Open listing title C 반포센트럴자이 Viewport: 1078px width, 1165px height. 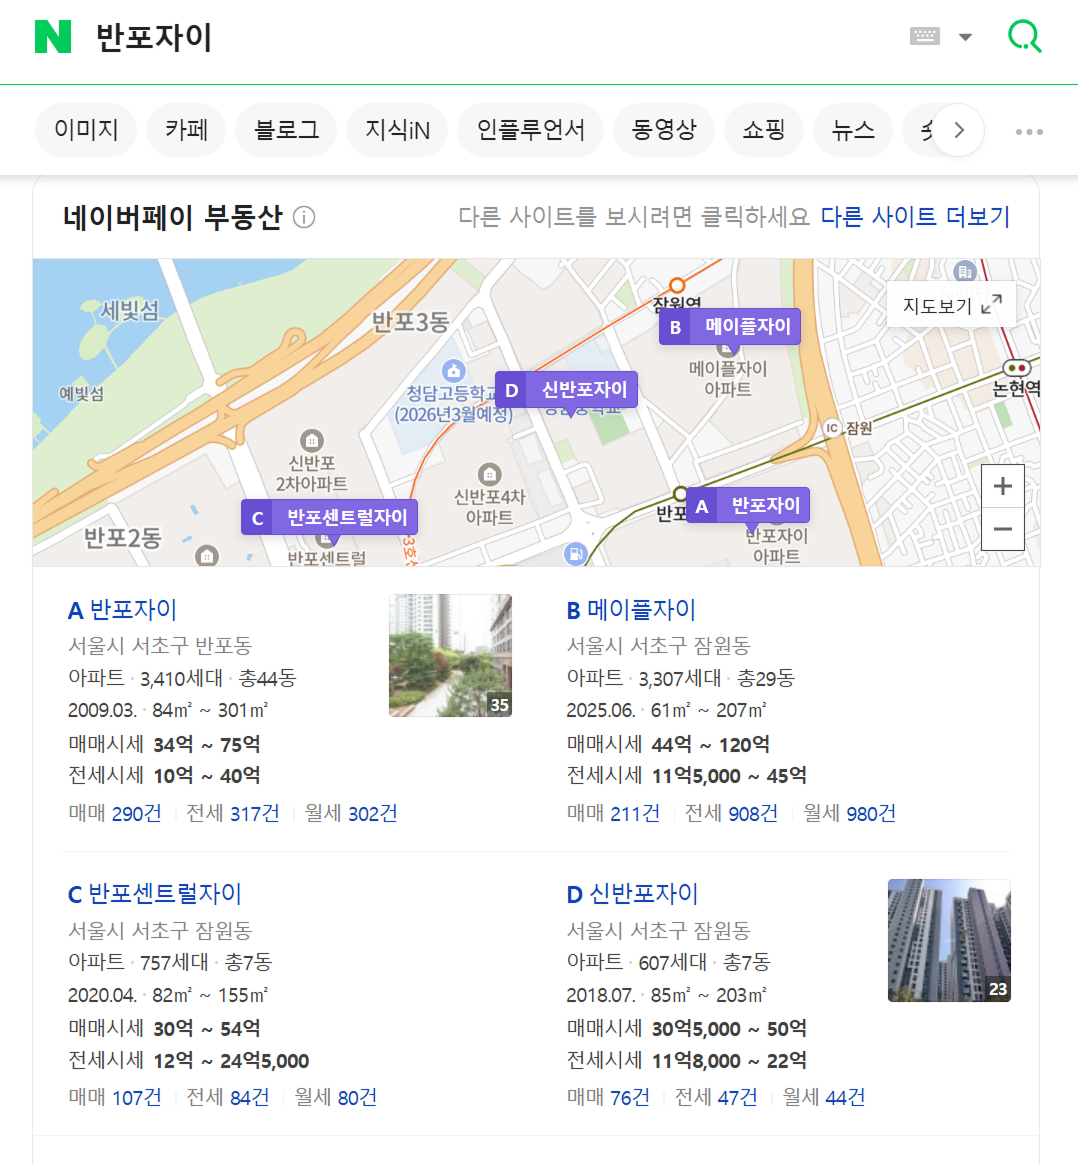click(155, 894)
